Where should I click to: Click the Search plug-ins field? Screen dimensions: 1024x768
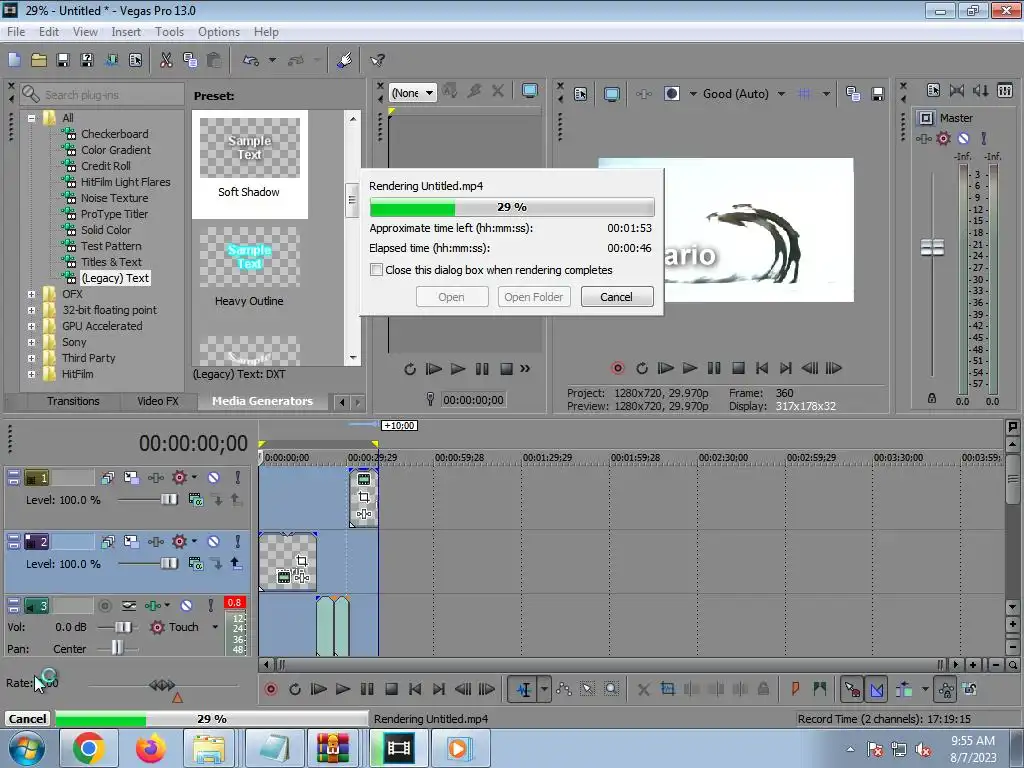(102, 95)
